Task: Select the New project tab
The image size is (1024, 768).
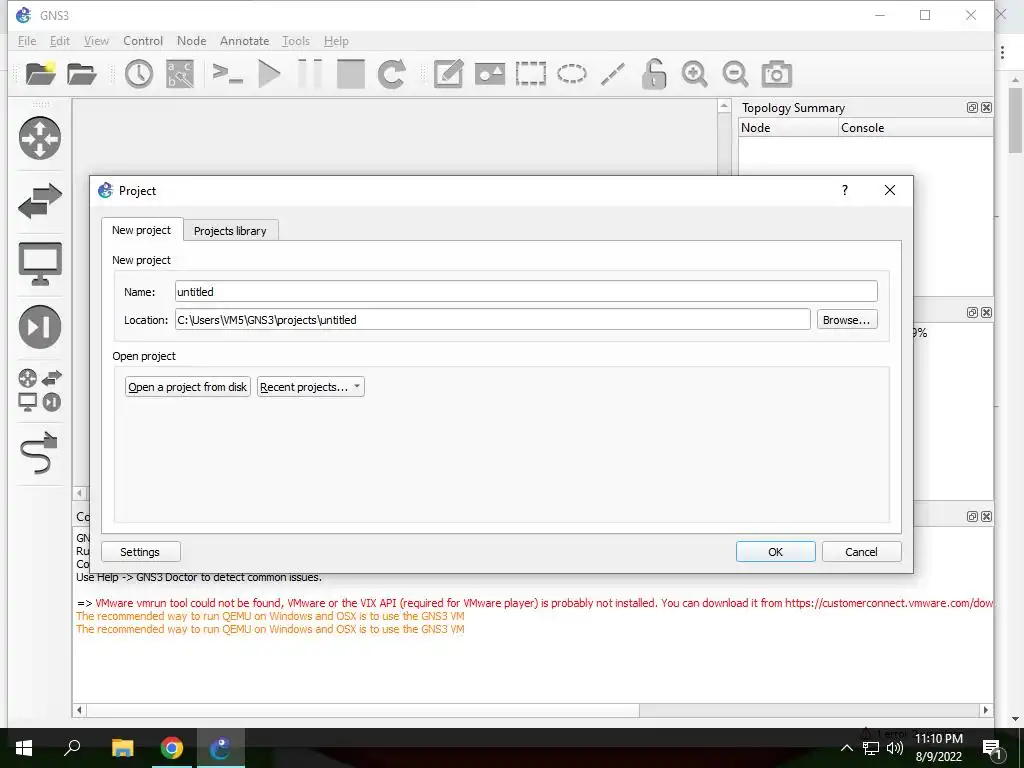Action: (x=141, y=230)
